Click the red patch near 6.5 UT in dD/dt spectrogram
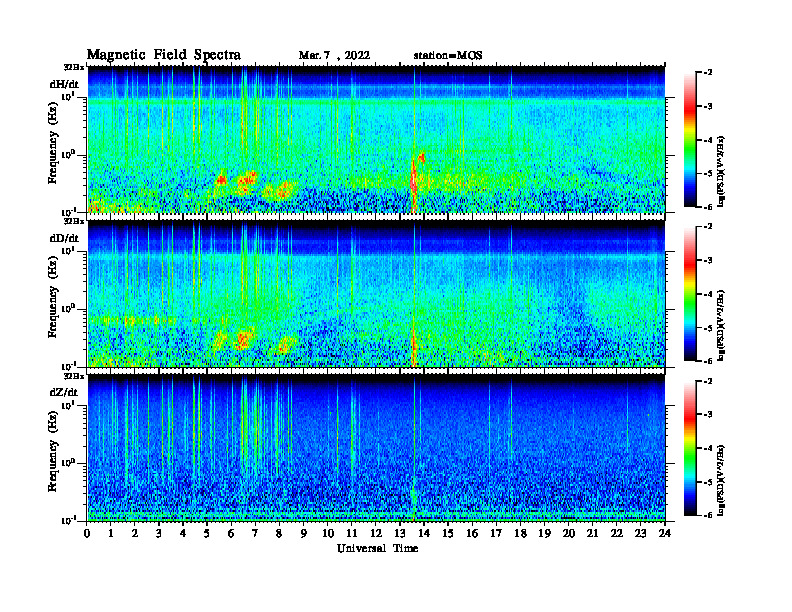 (x=245, y=338)
